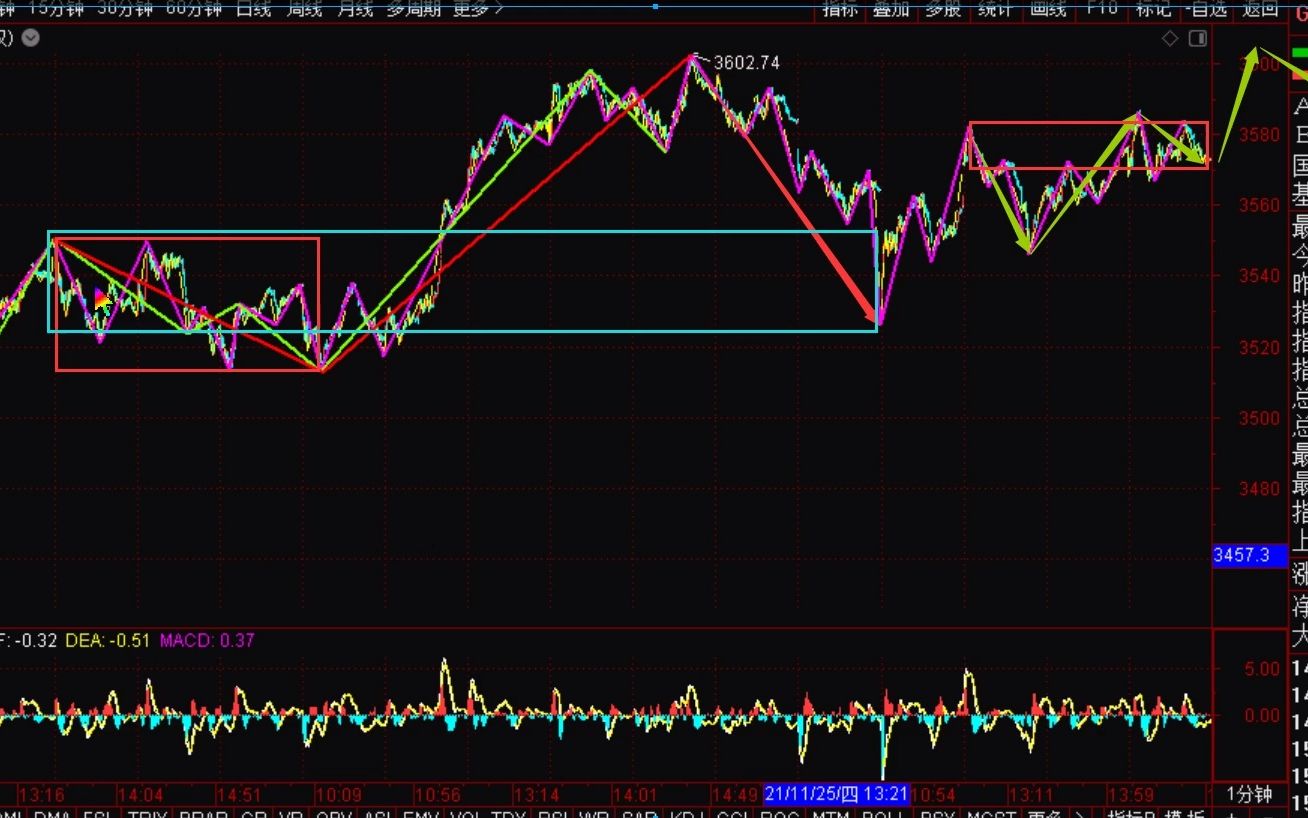Click the DEA: -0.51 indicator value
1308x818 pixels.
point(107,640)
